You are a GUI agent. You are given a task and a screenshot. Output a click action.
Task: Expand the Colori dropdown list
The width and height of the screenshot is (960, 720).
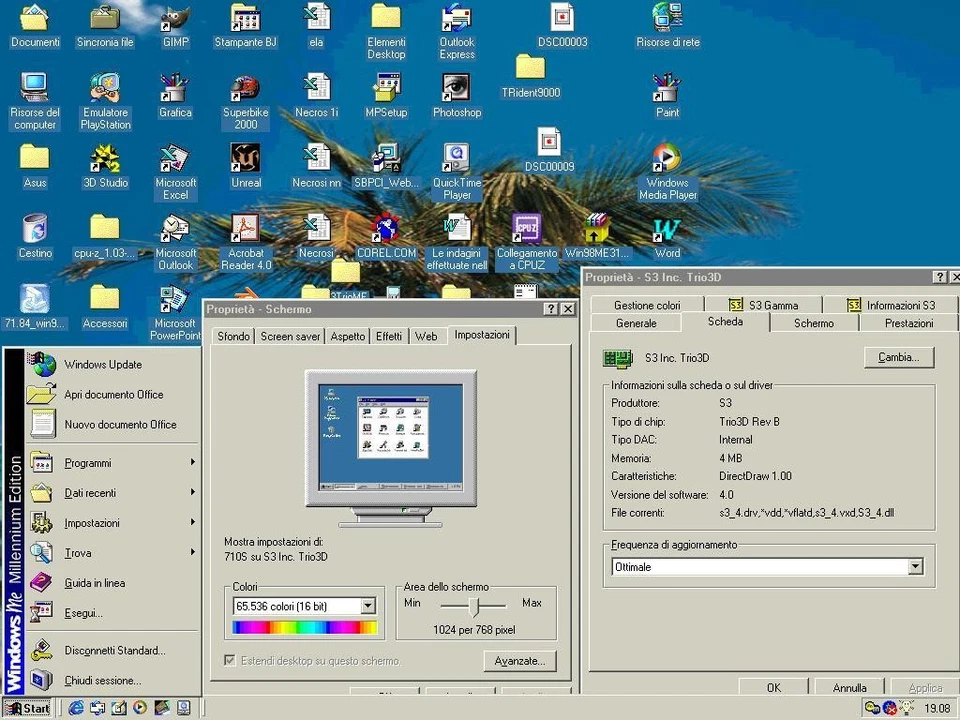coord(367,606)
